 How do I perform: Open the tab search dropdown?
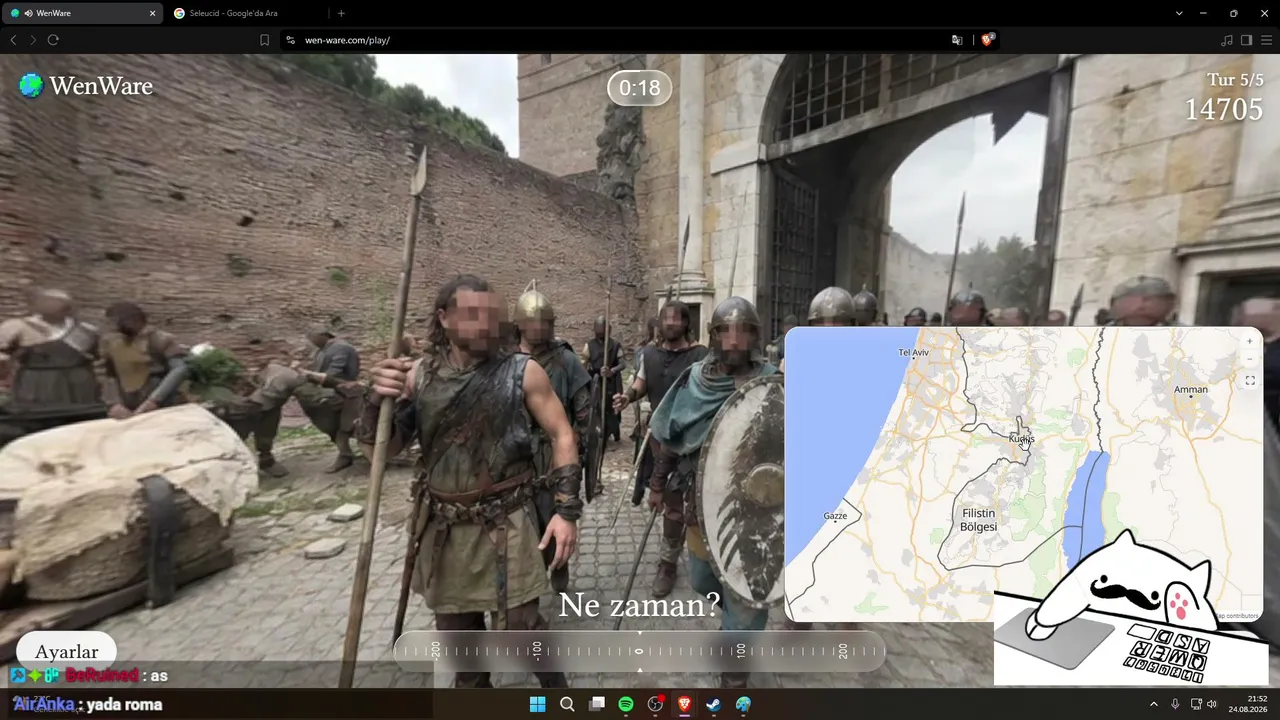[1179, 13]
